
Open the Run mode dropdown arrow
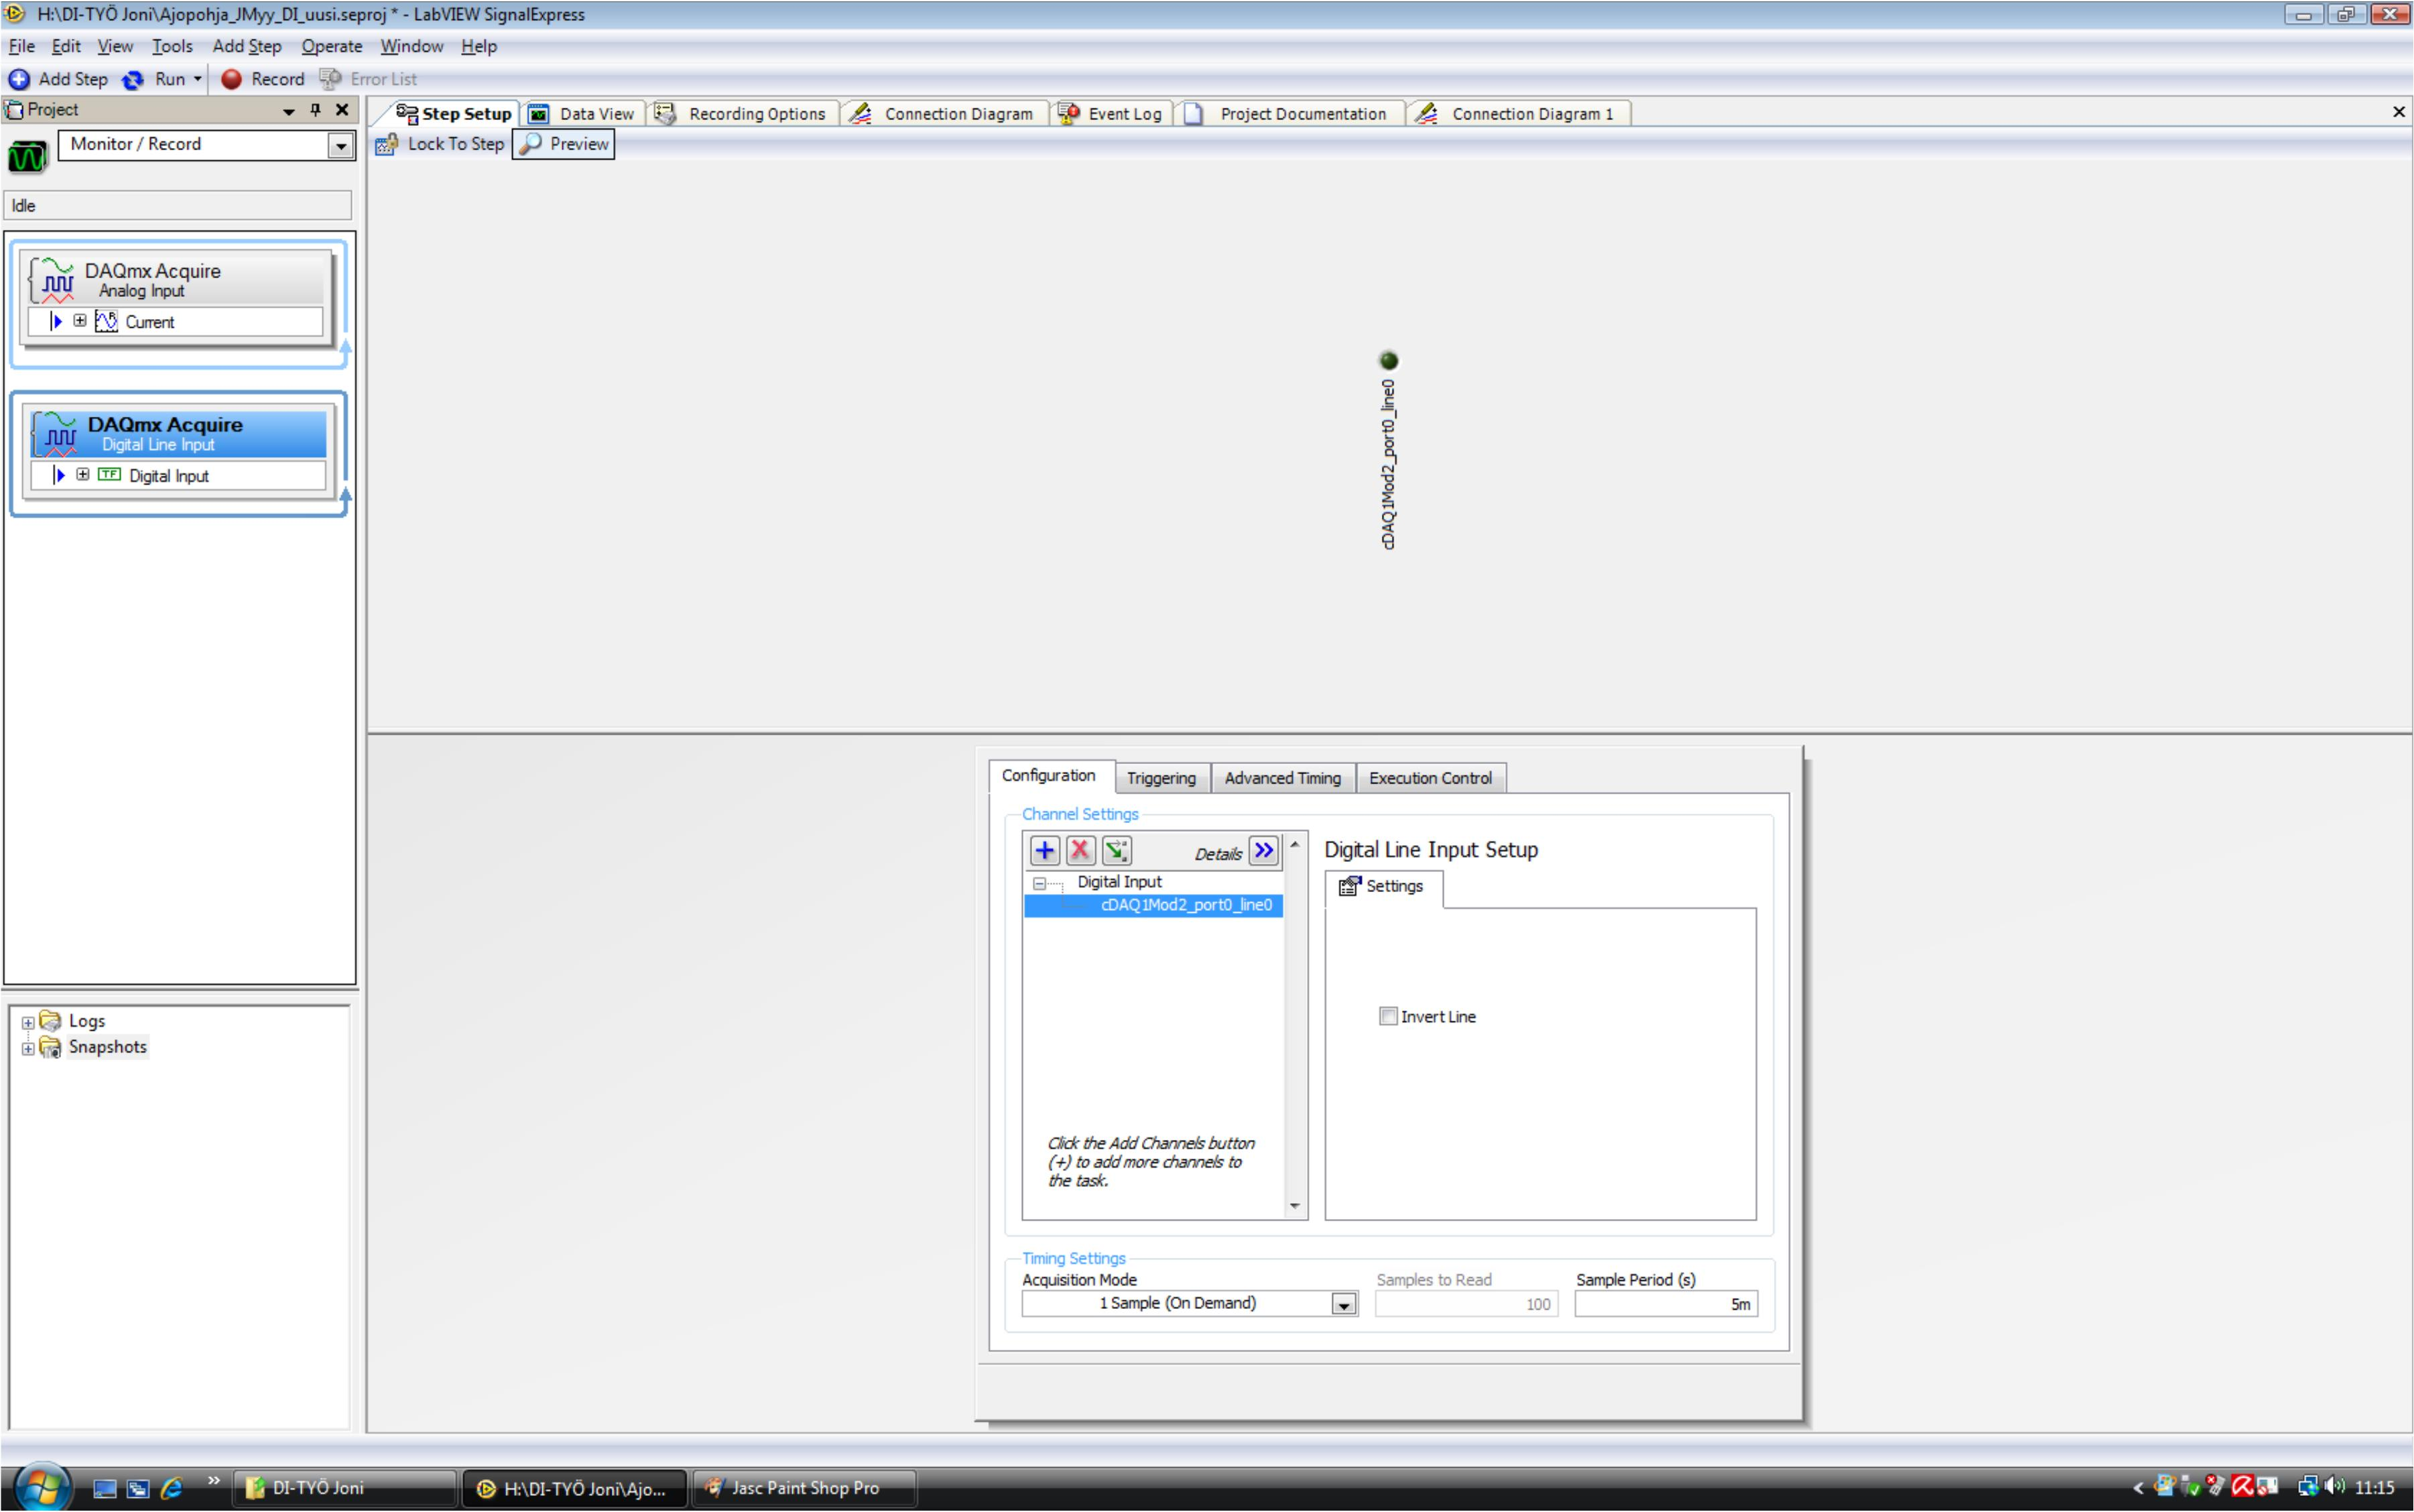(x=198, y=79)
